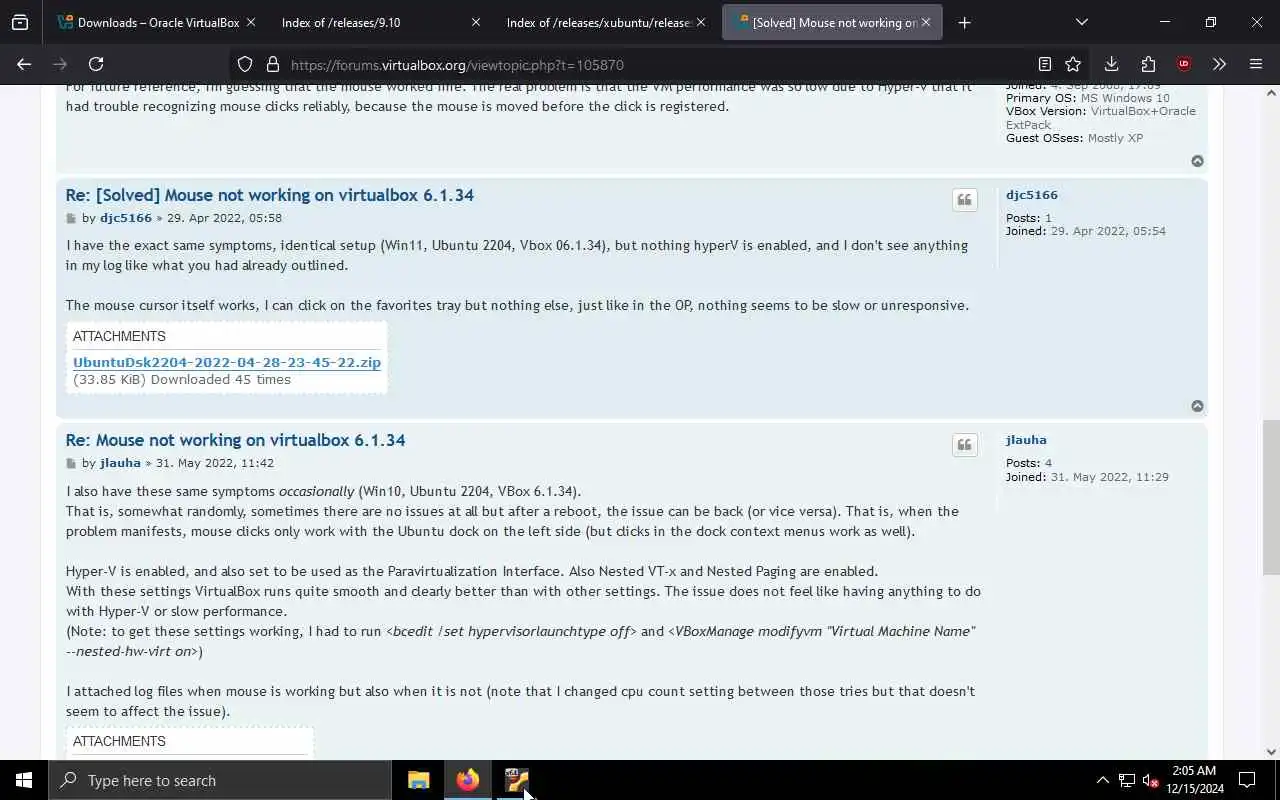Click jlauha's 'Joined: 31. May 2022, 11:29' text
1280x800 pixels.
coord(1087,477)
